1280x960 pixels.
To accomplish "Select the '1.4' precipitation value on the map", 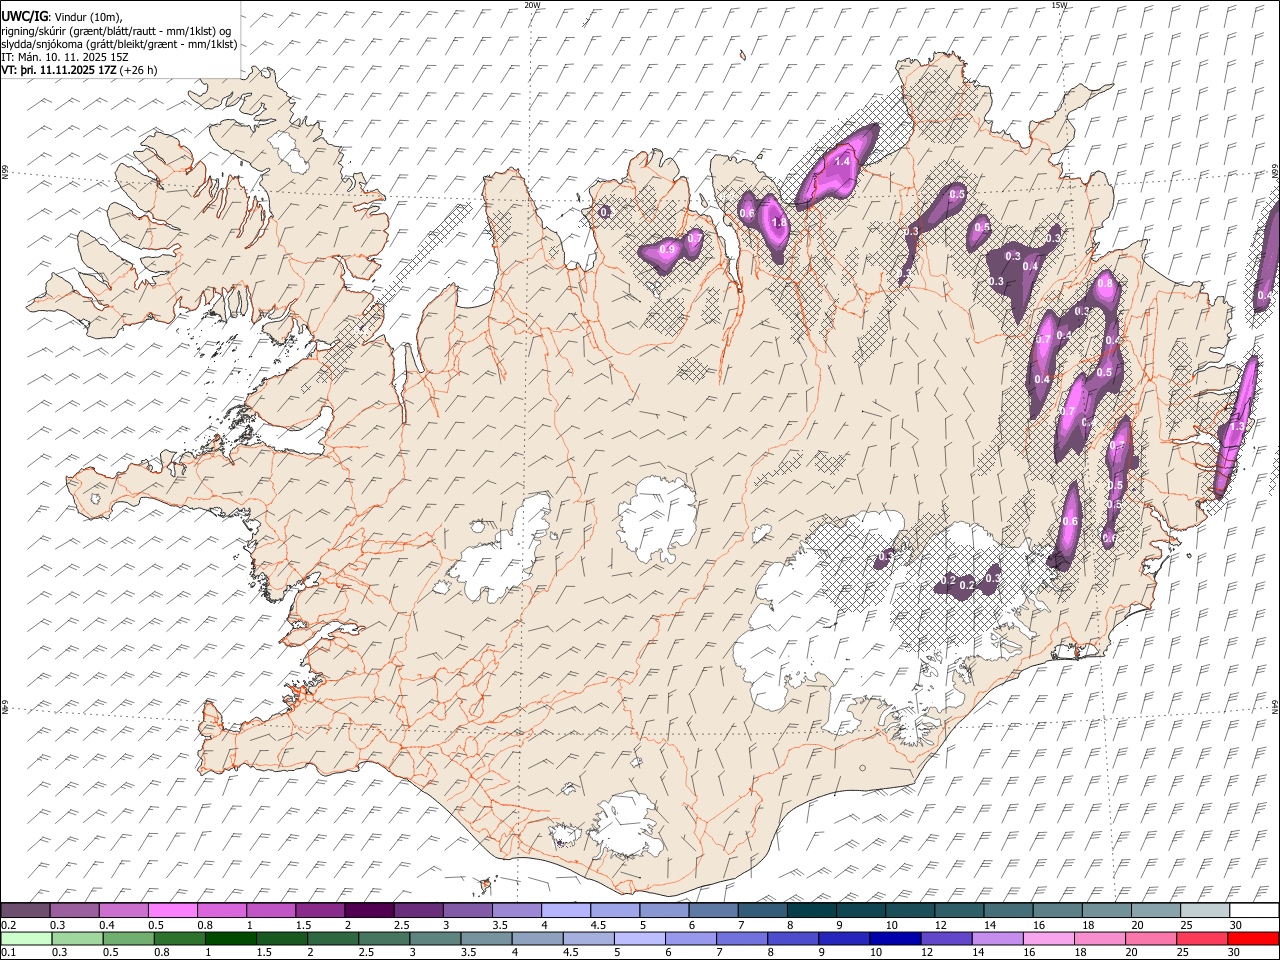I will (x=842, y=161).
